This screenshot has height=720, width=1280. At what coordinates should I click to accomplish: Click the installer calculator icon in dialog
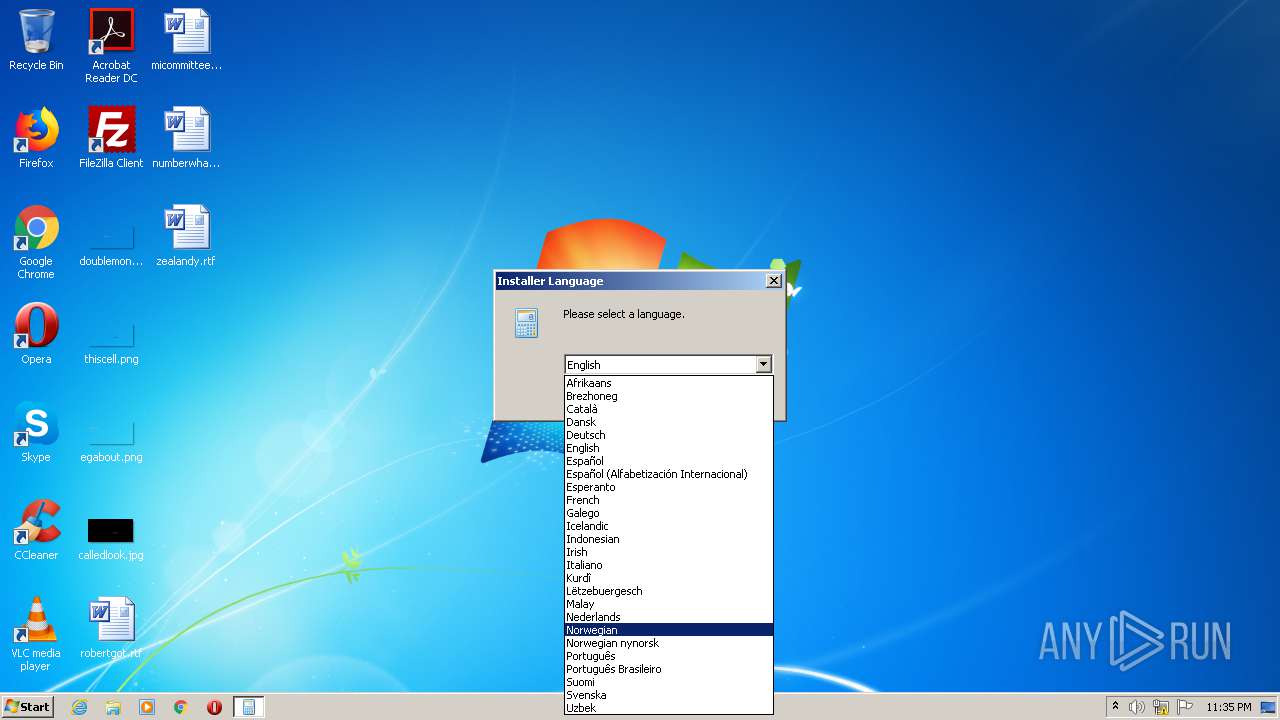(526, 323)
